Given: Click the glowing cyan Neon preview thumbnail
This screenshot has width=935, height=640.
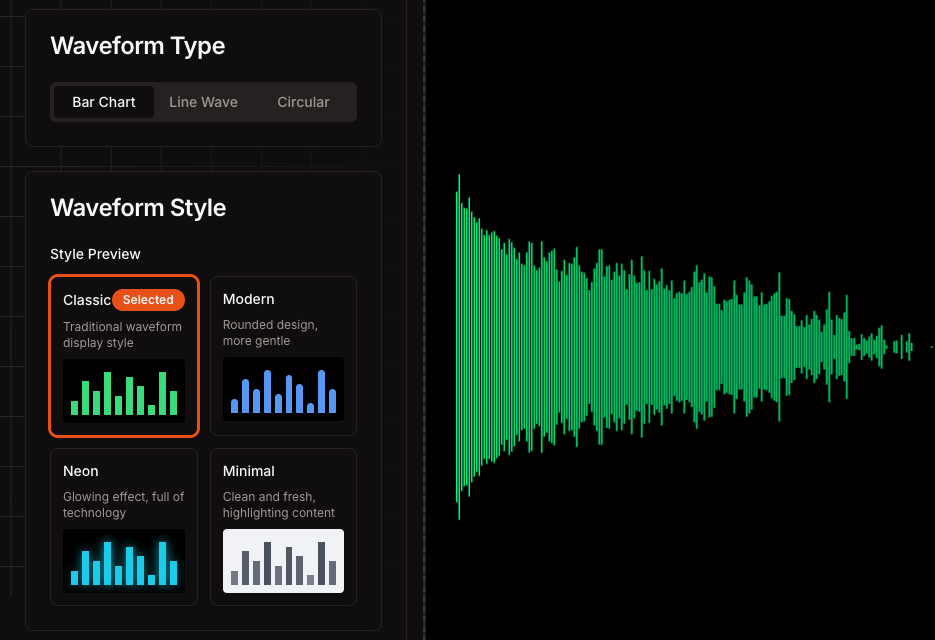Looking at the screenshot, I should coord(124,561).
